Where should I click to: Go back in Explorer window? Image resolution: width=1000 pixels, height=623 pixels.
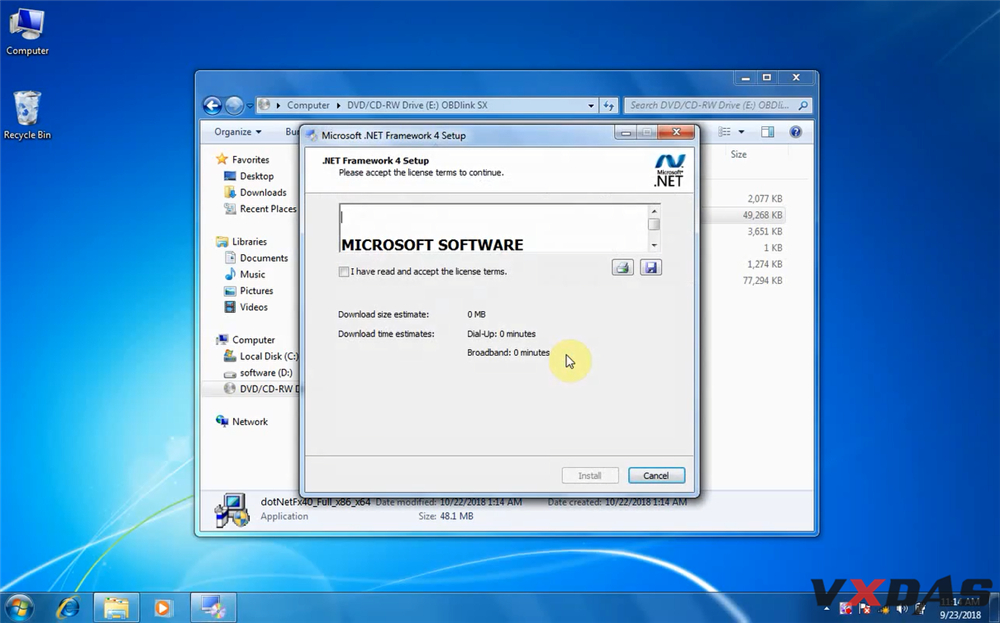pos(212,105)
